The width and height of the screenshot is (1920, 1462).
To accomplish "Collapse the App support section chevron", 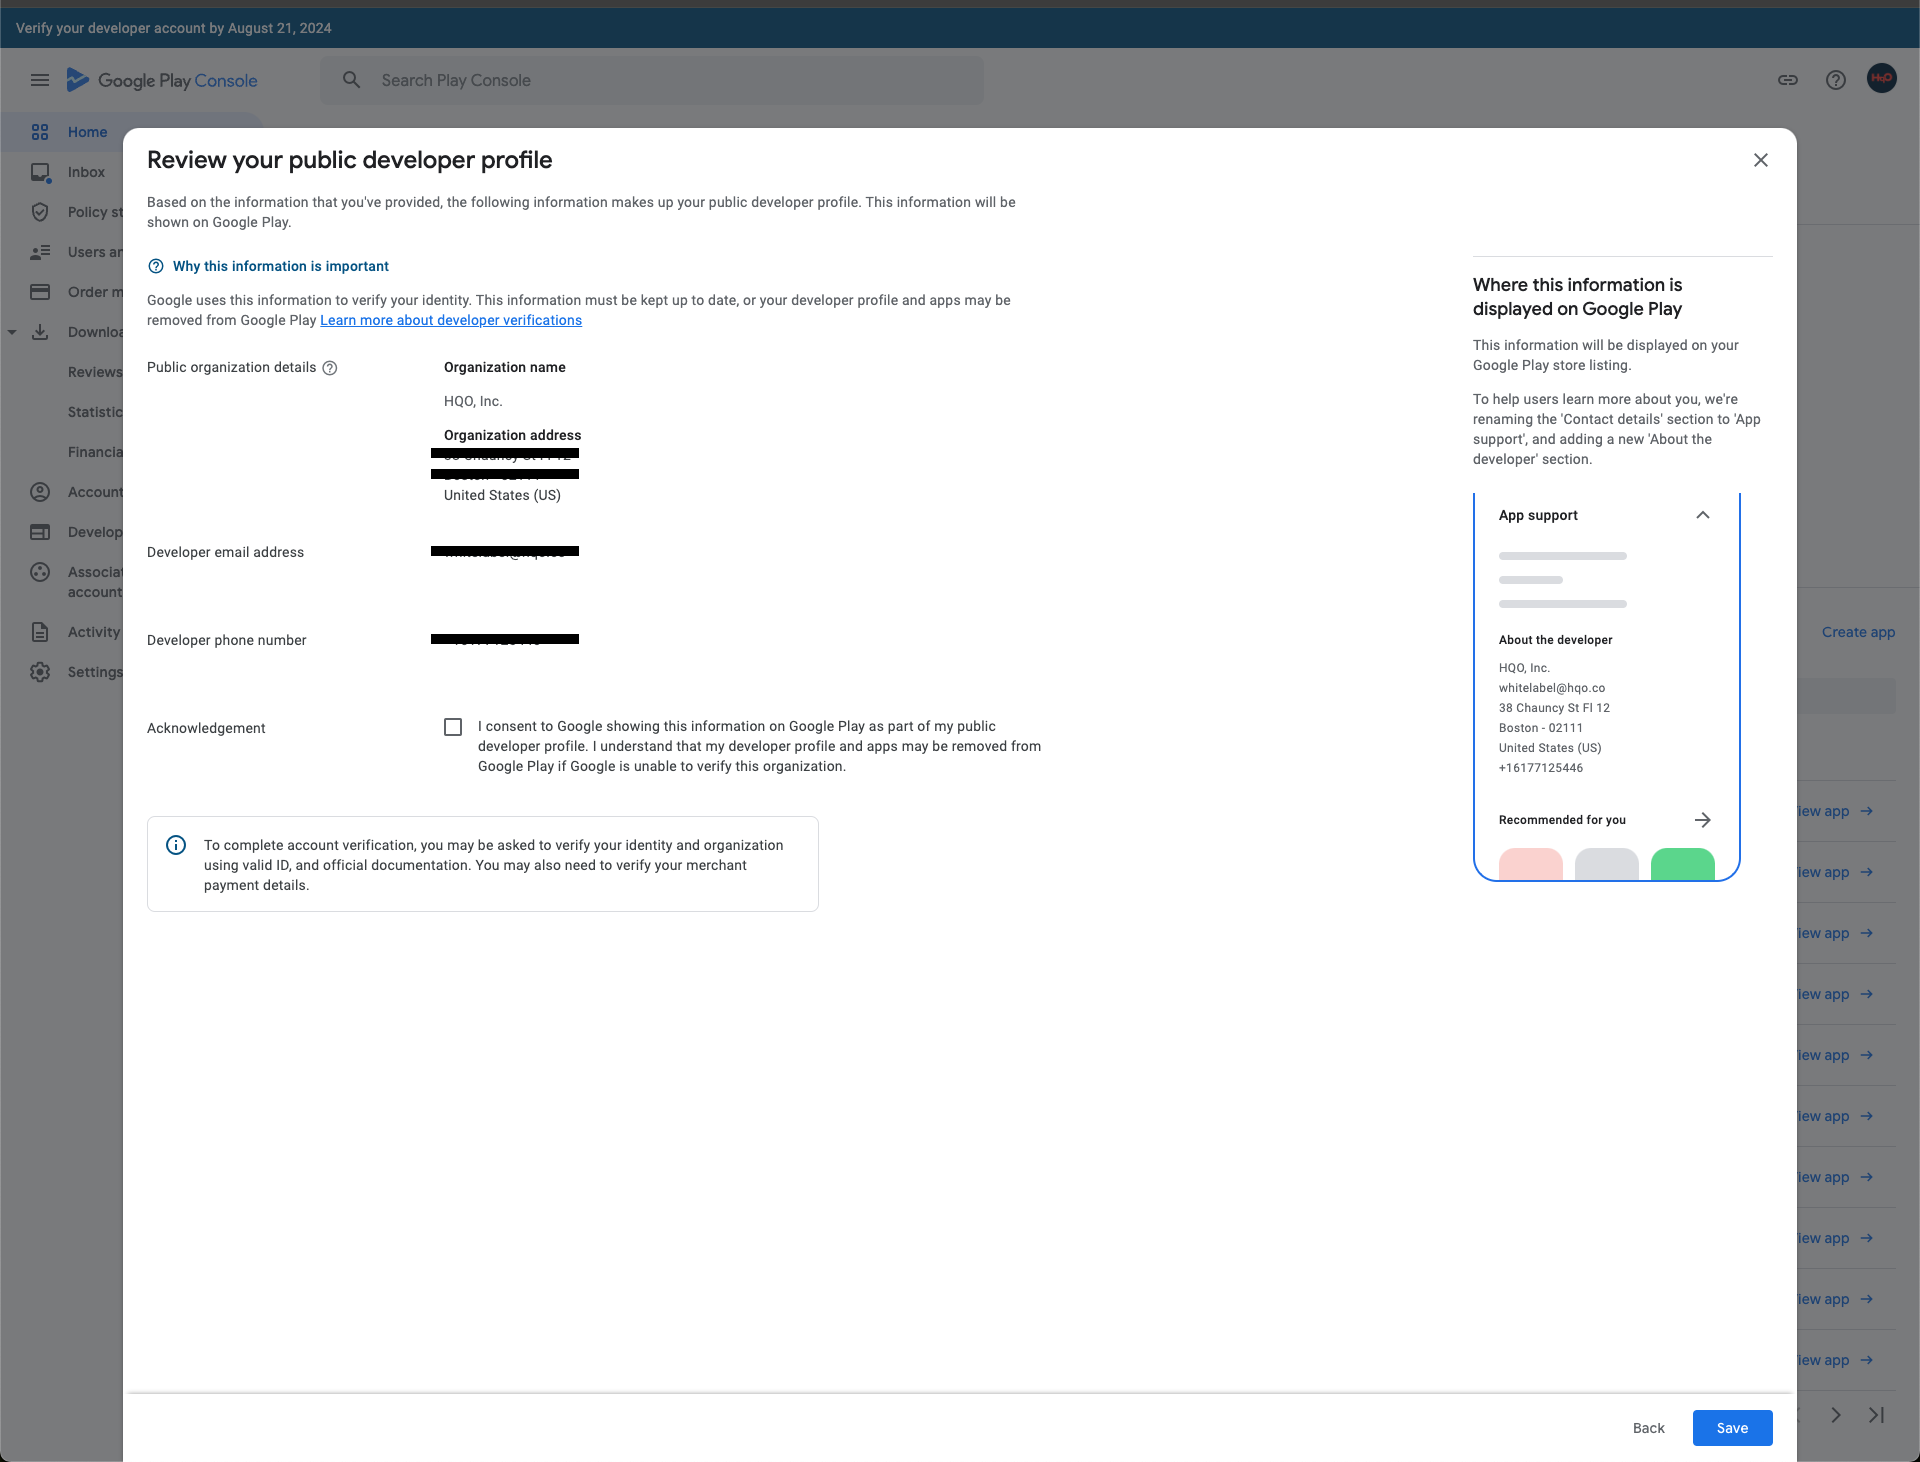I will (1703, 515).
